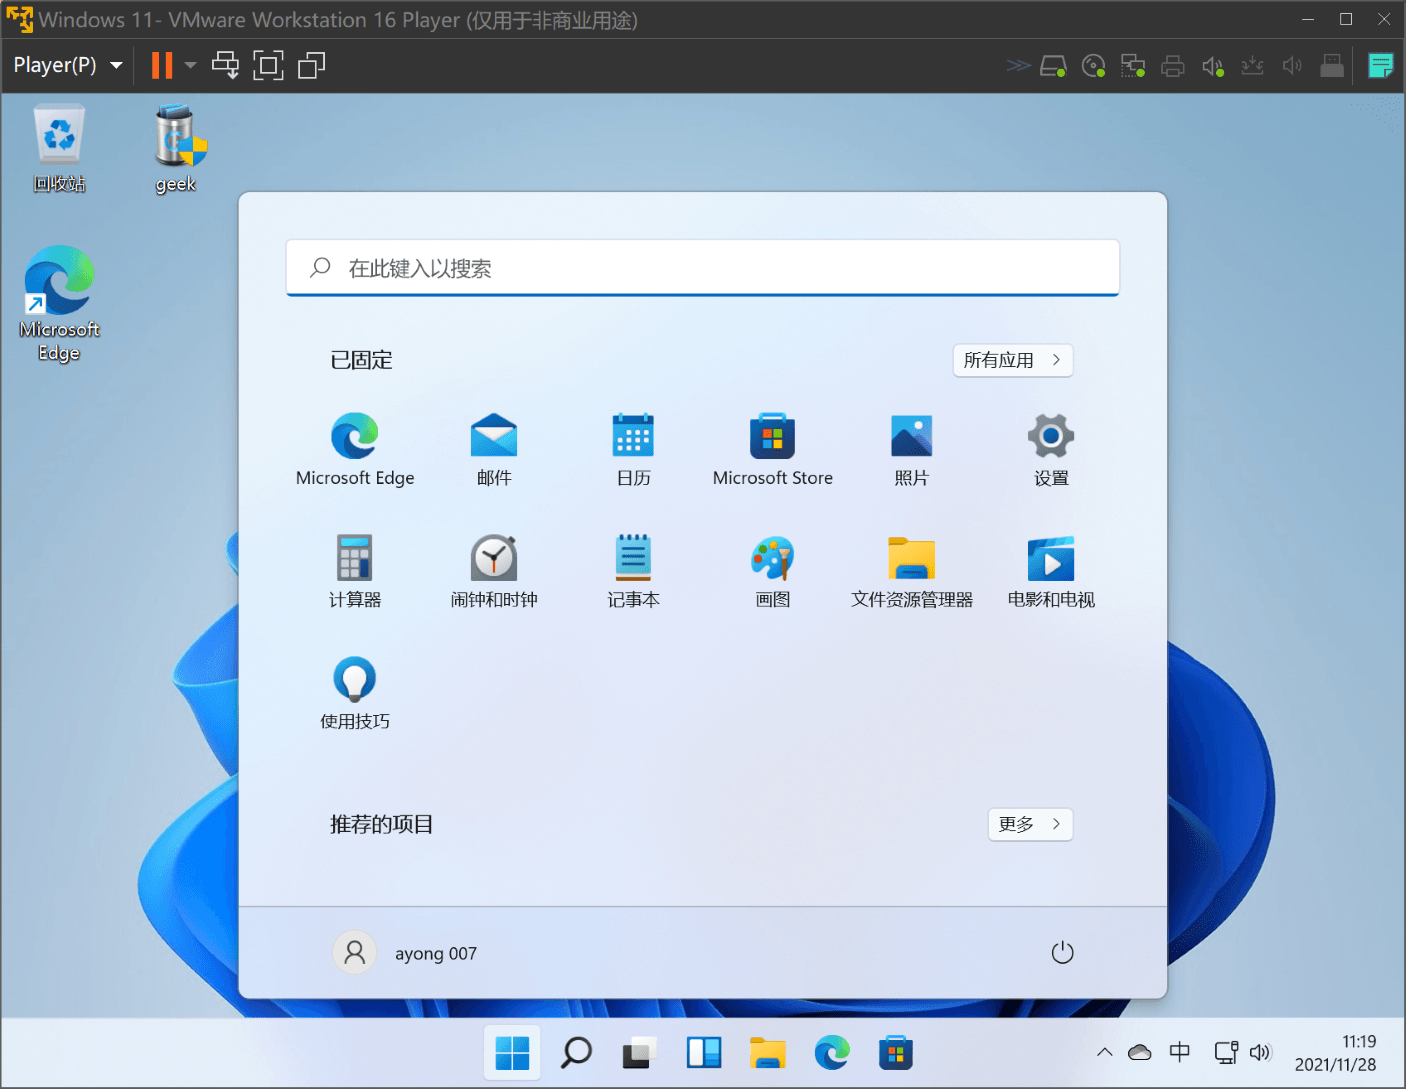Switch VMware to Unity mode
This screenshot has width=1406, height=1089.
312,65
